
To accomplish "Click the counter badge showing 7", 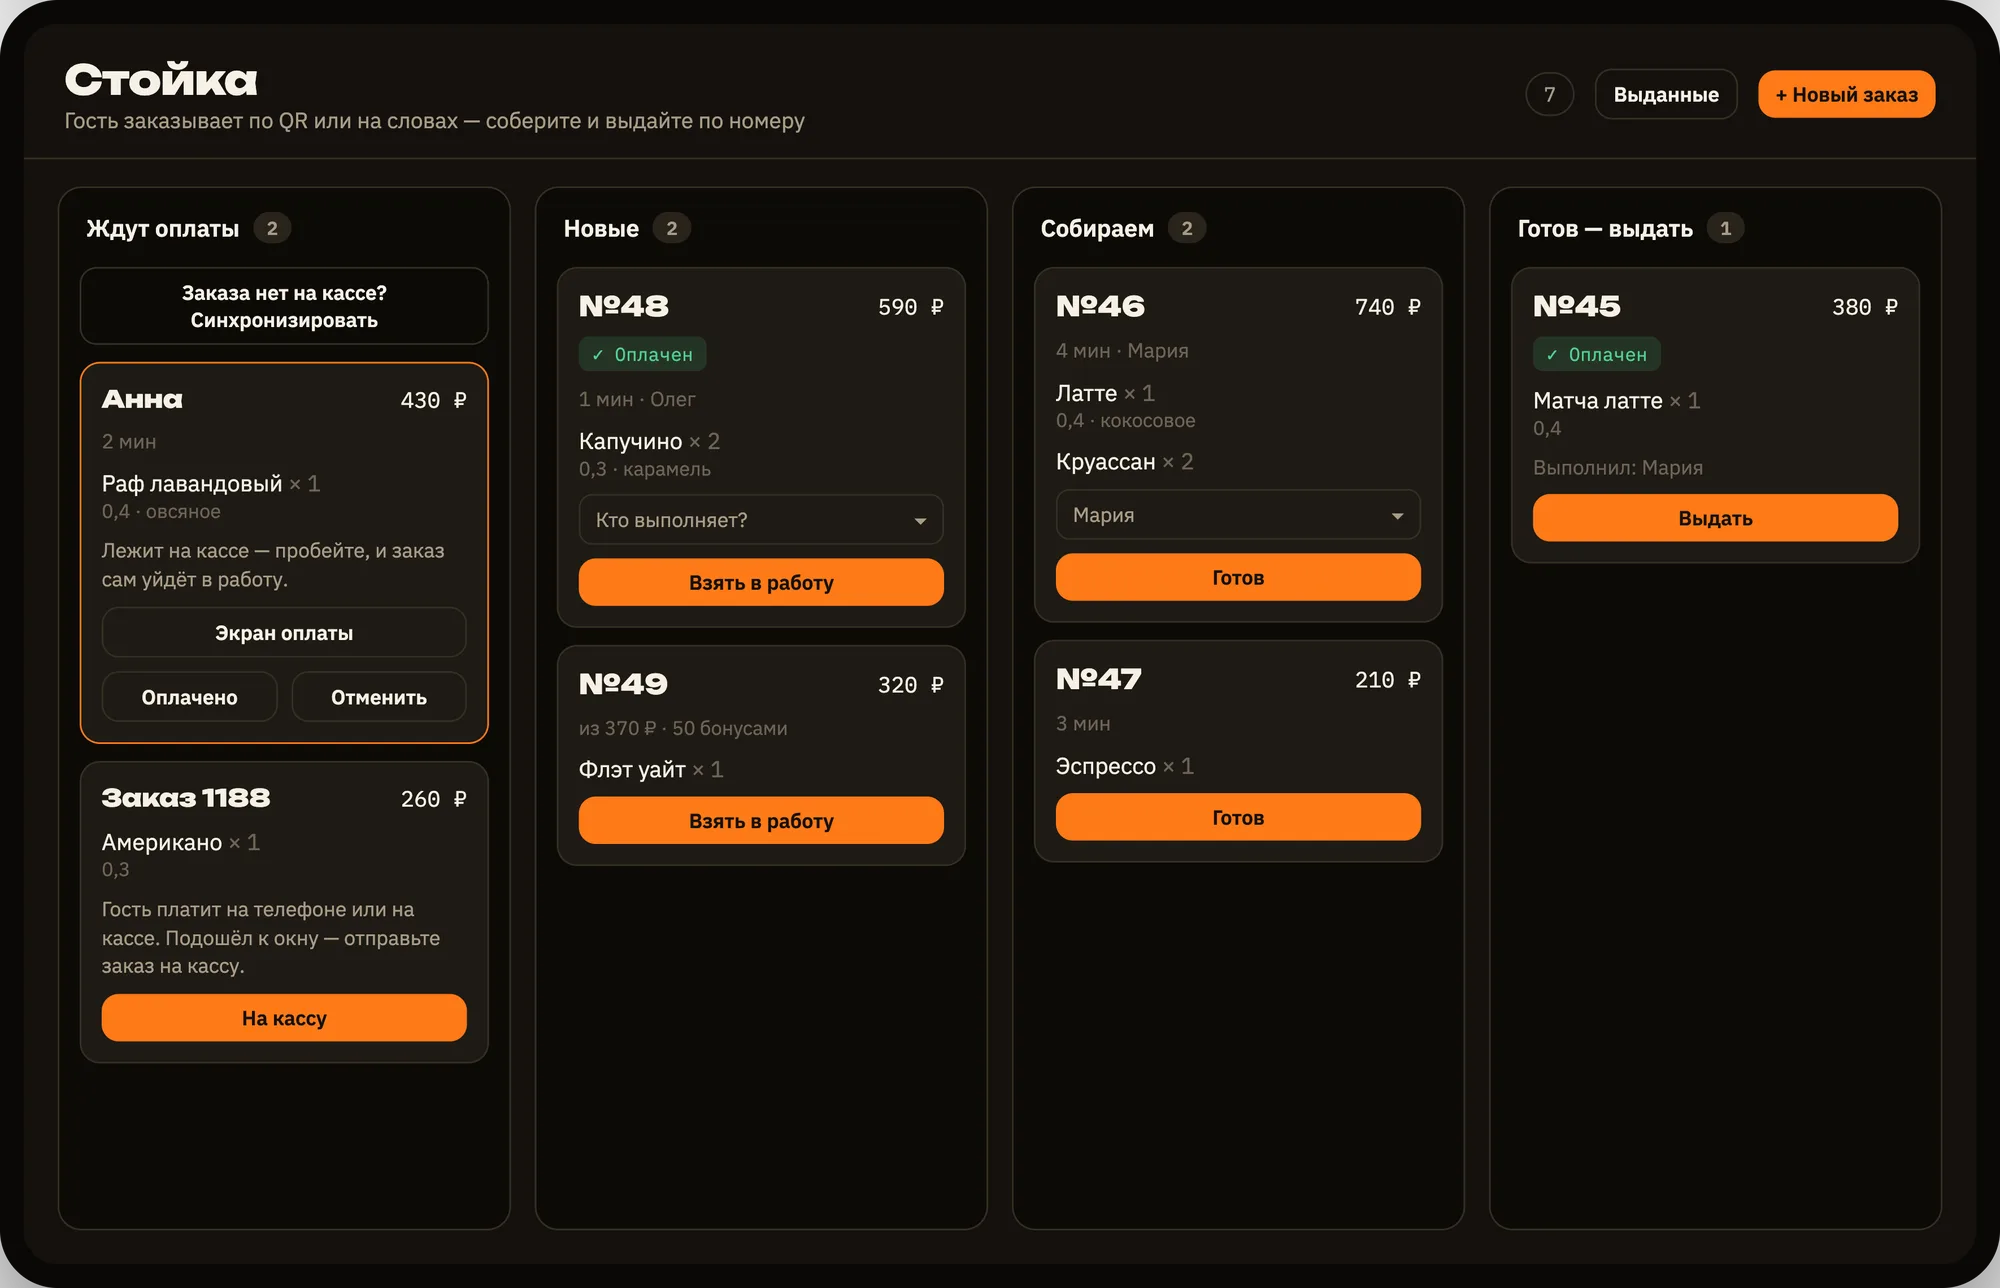I will [x=1549, y=95].
